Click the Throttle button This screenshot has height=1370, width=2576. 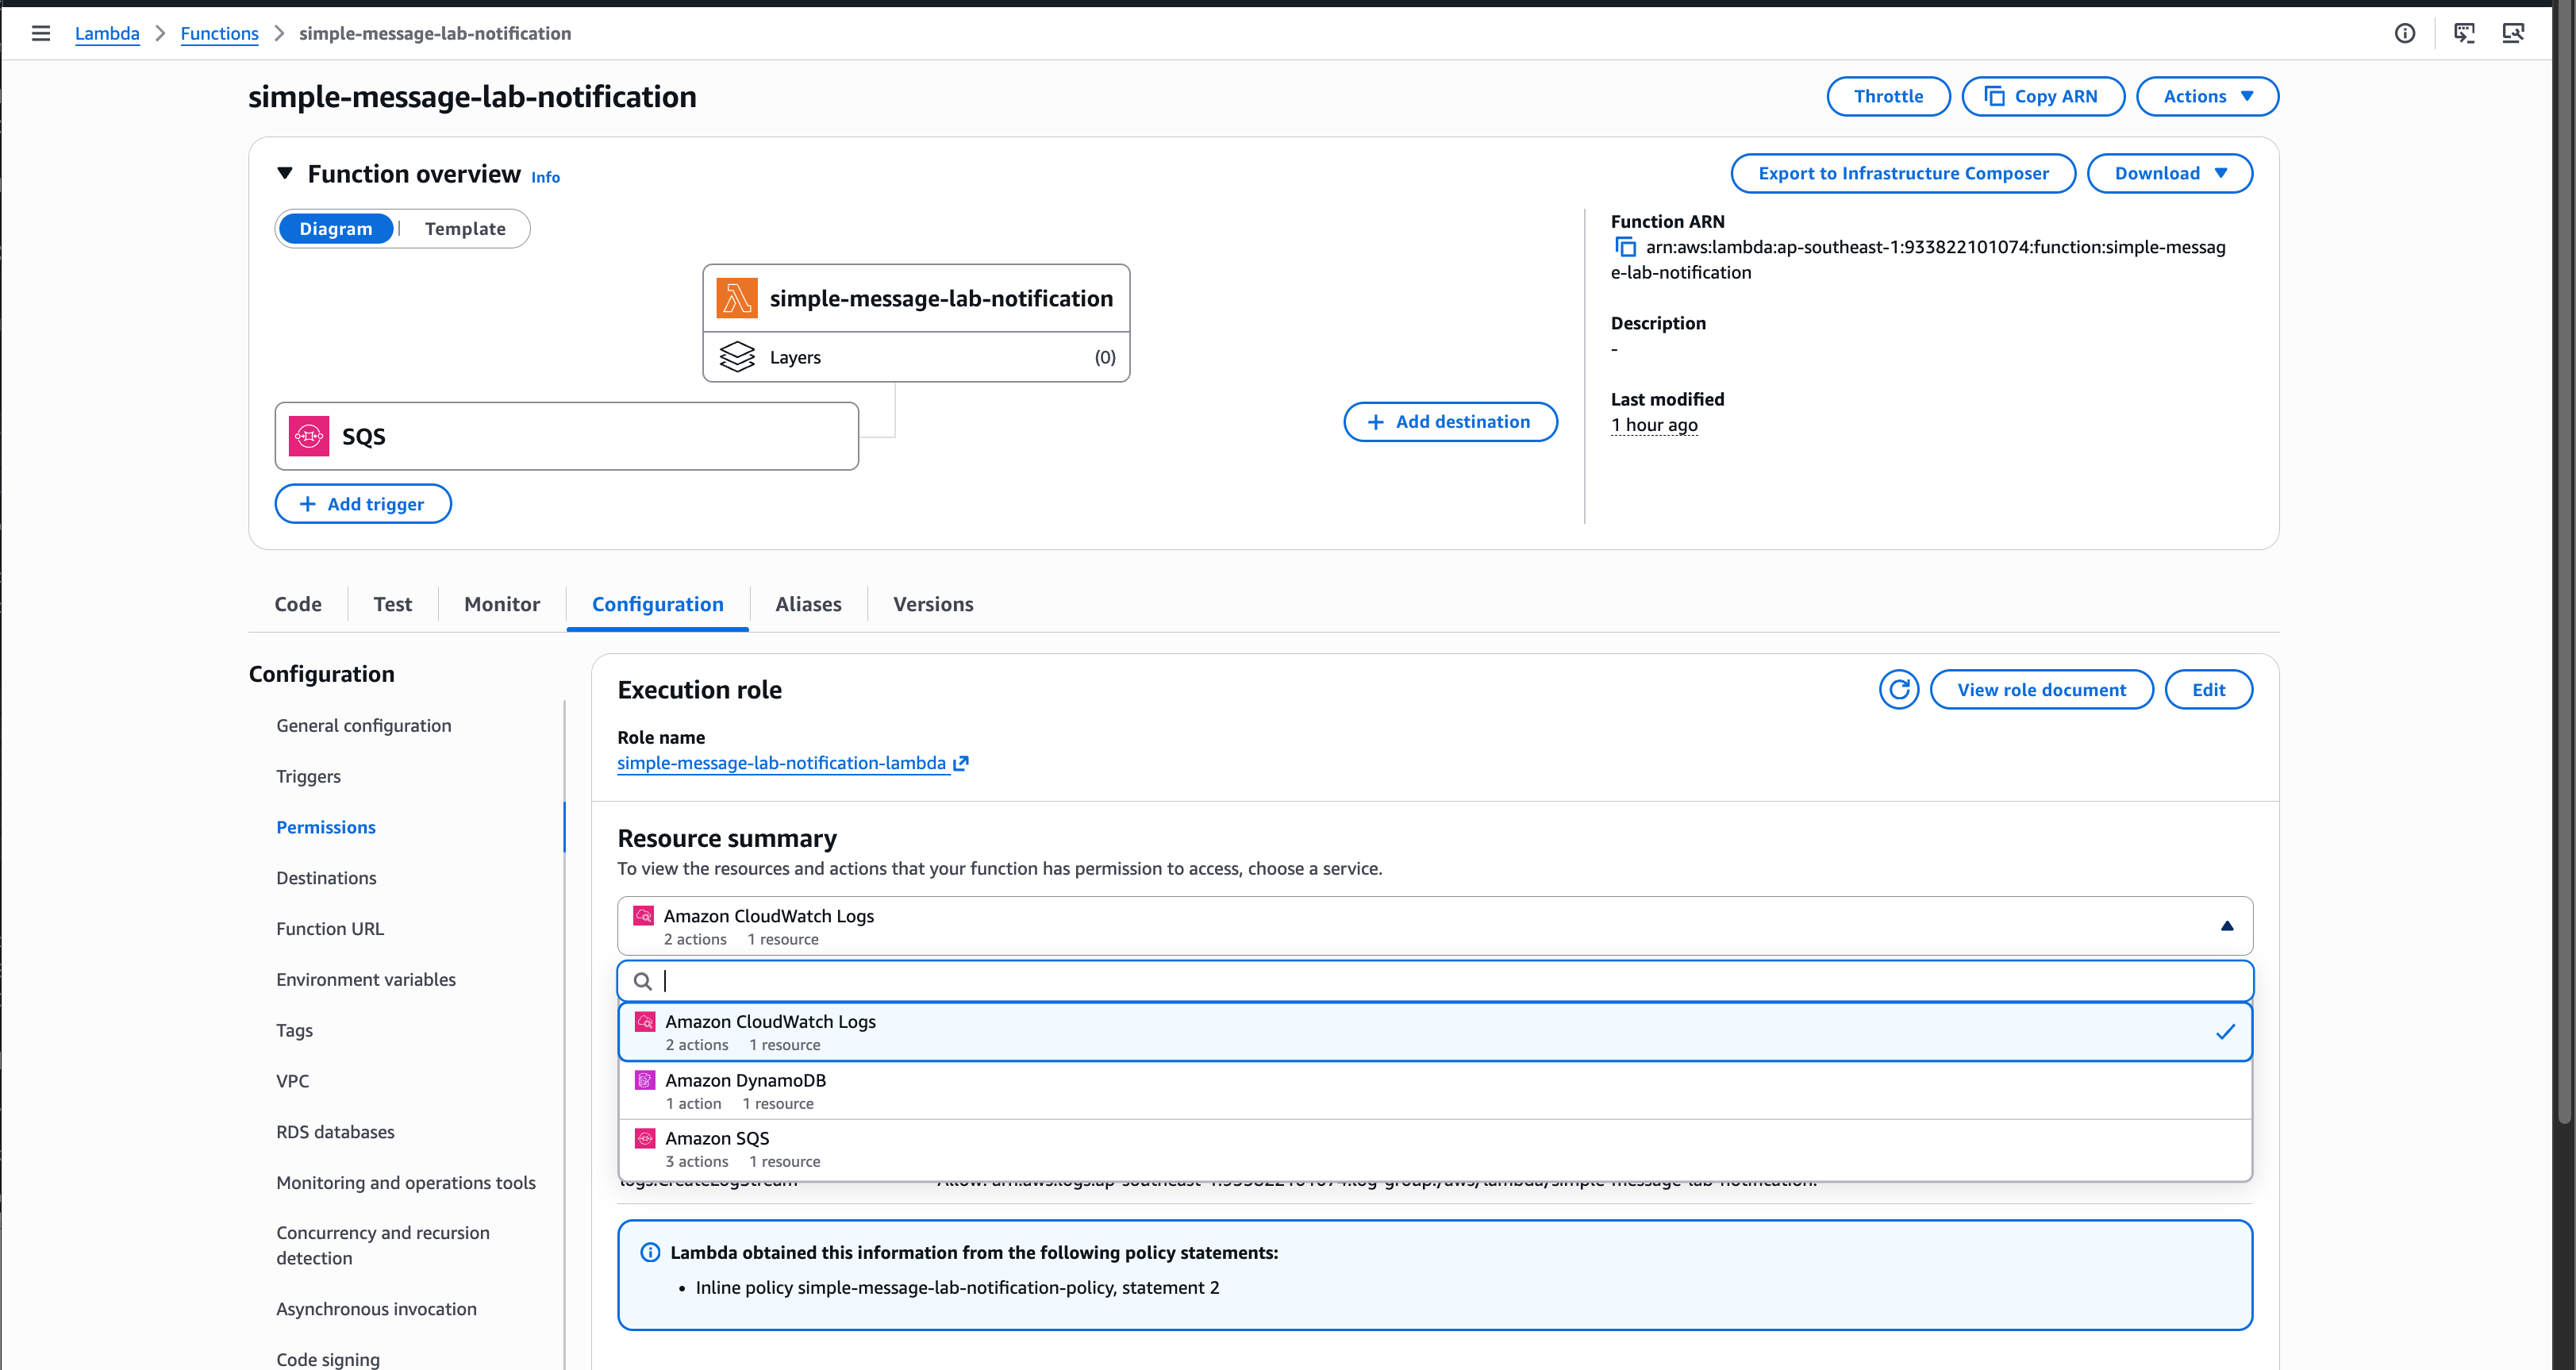1888,96
